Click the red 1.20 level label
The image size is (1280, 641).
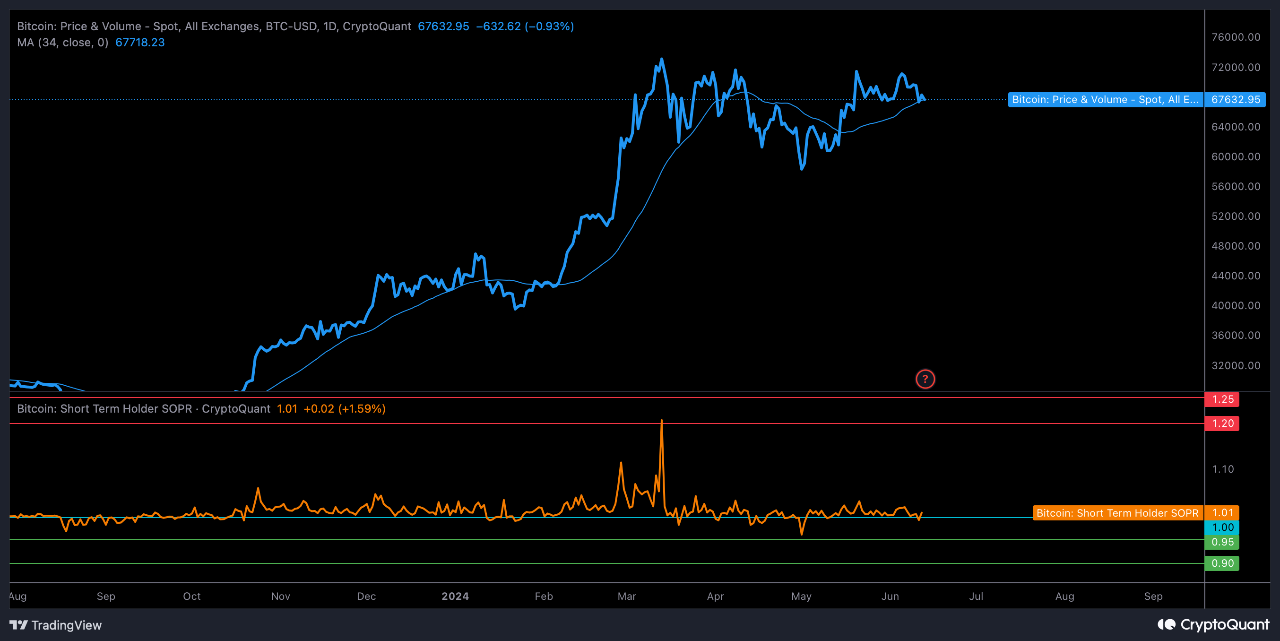tap(1222, 422)
